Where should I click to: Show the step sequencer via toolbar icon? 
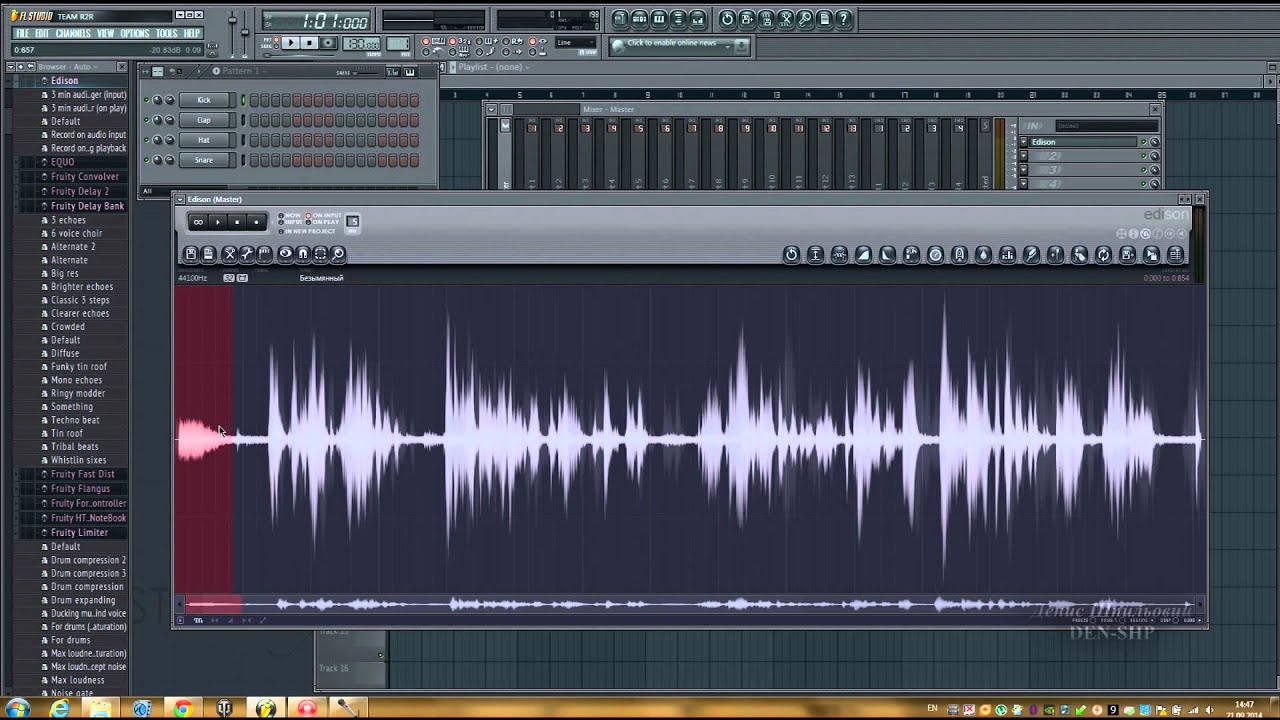(x=640, y=19)
